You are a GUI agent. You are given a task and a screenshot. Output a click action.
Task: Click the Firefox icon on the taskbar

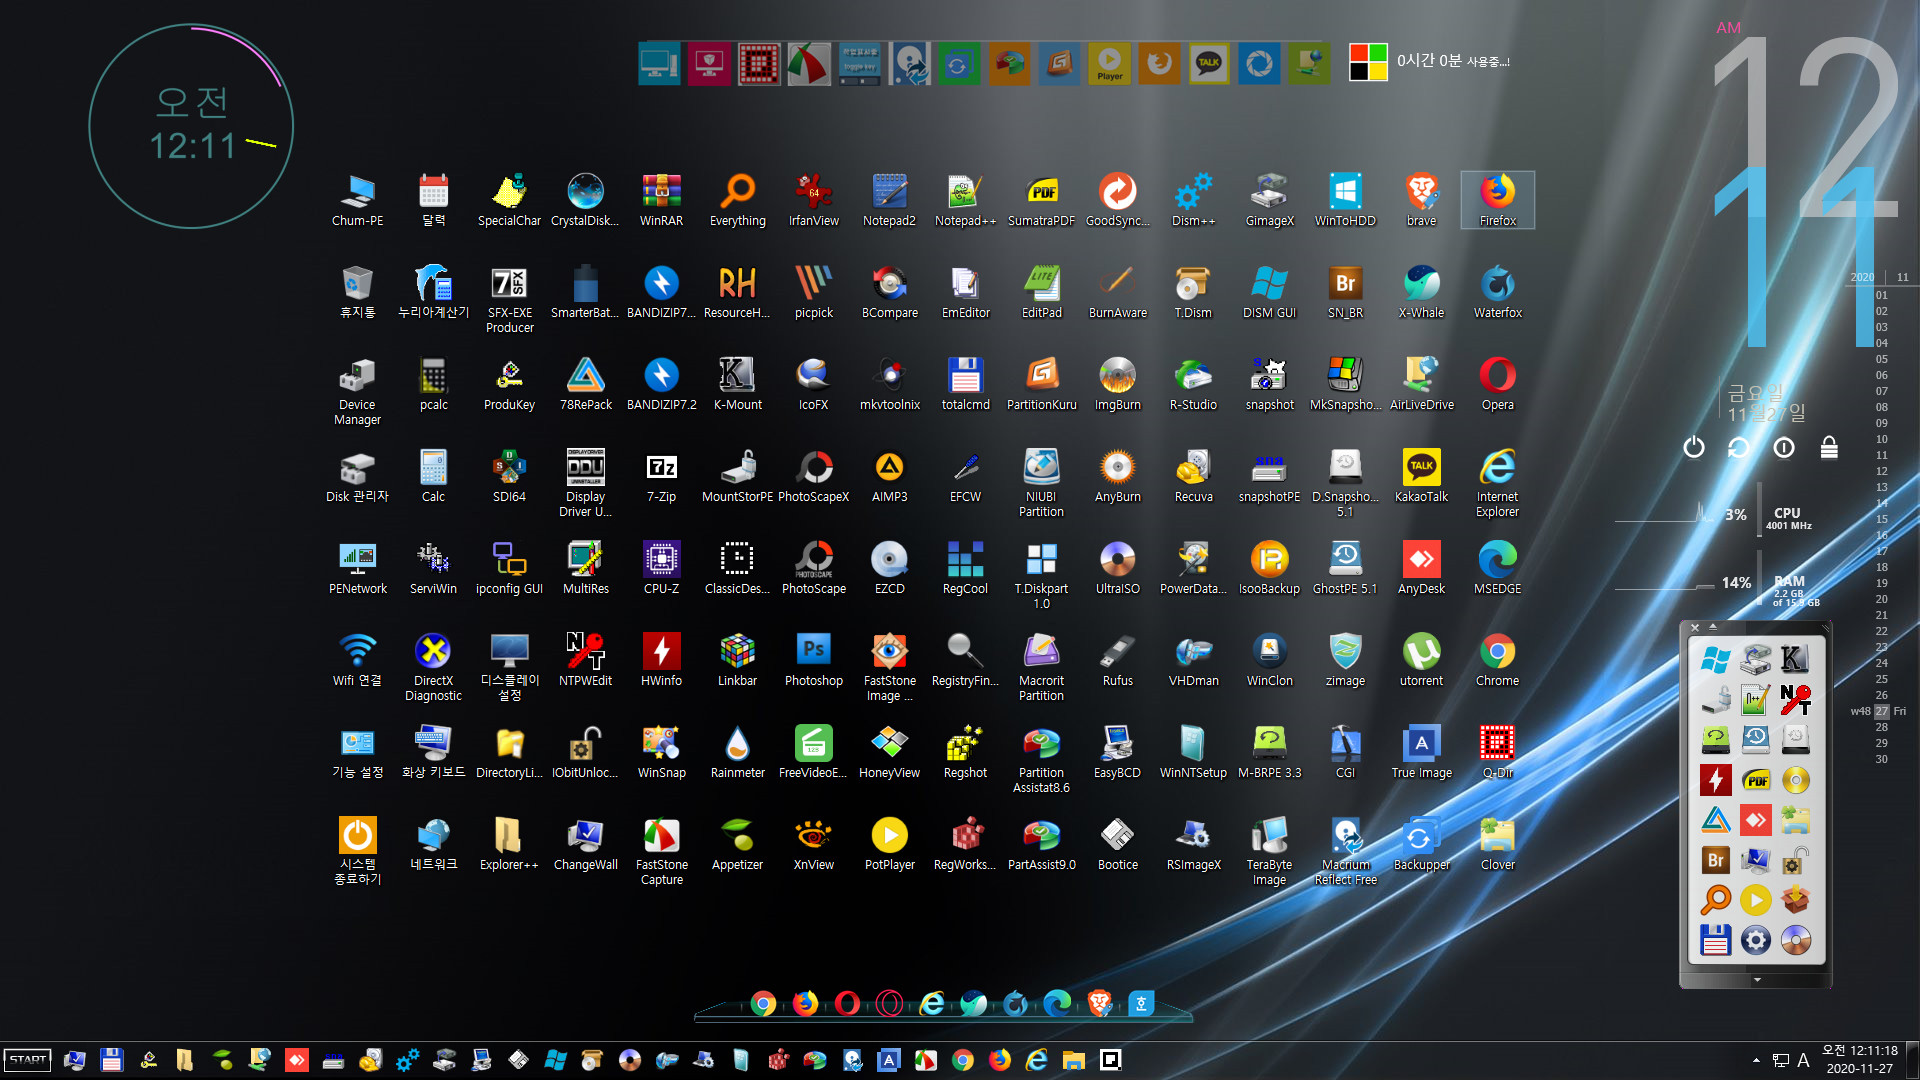click(999, 1060)
